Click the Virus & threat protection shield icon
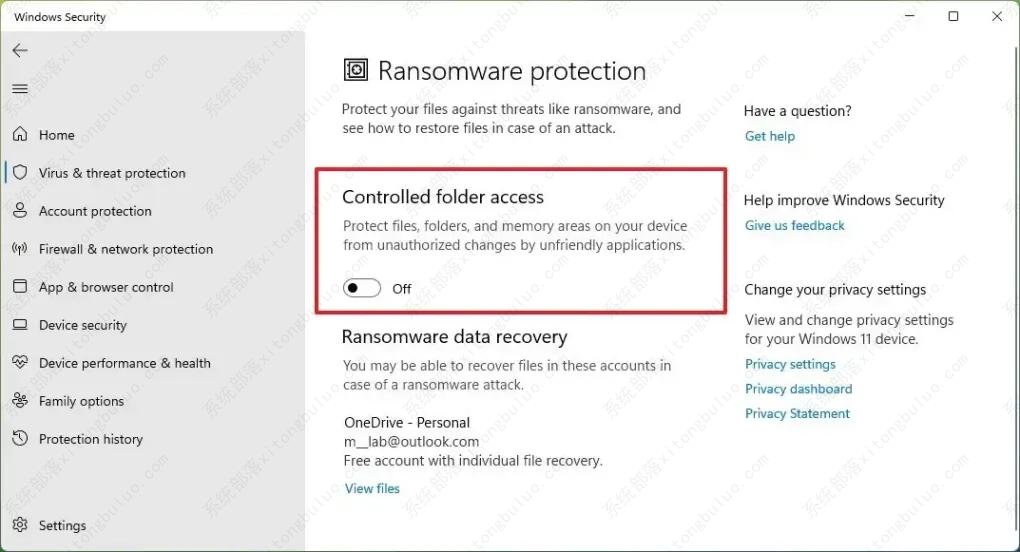 tap(20, 173)
